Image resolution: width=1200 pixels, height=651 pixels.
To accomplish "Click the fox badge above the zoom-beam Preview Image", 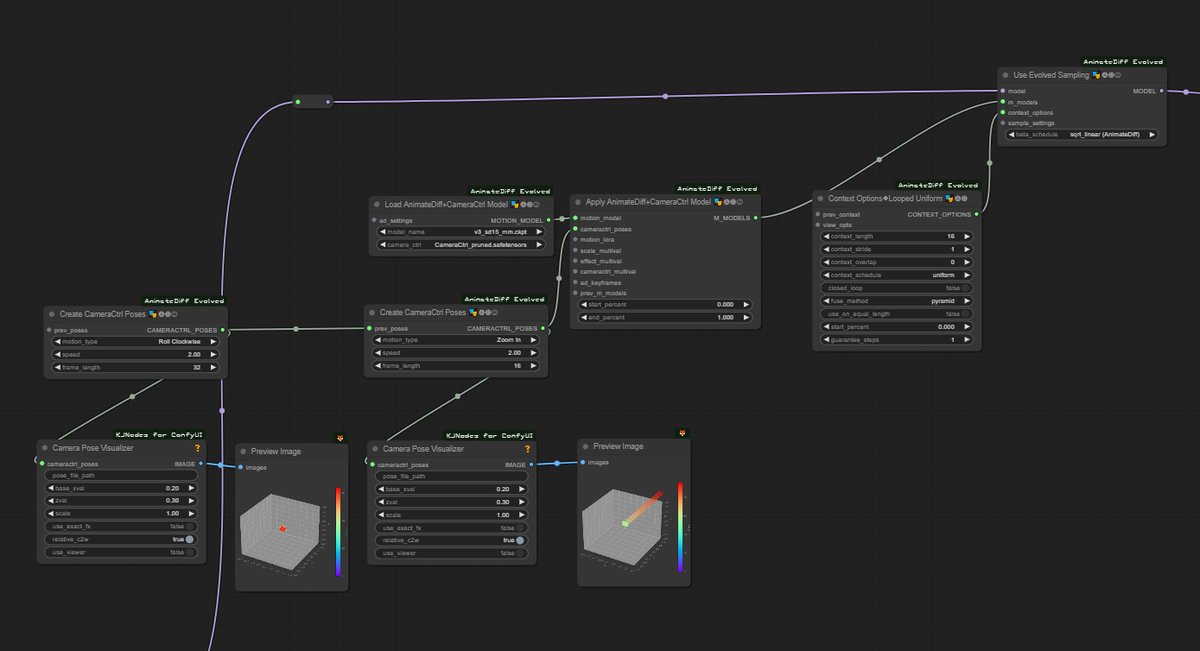I will coord(682,433).
